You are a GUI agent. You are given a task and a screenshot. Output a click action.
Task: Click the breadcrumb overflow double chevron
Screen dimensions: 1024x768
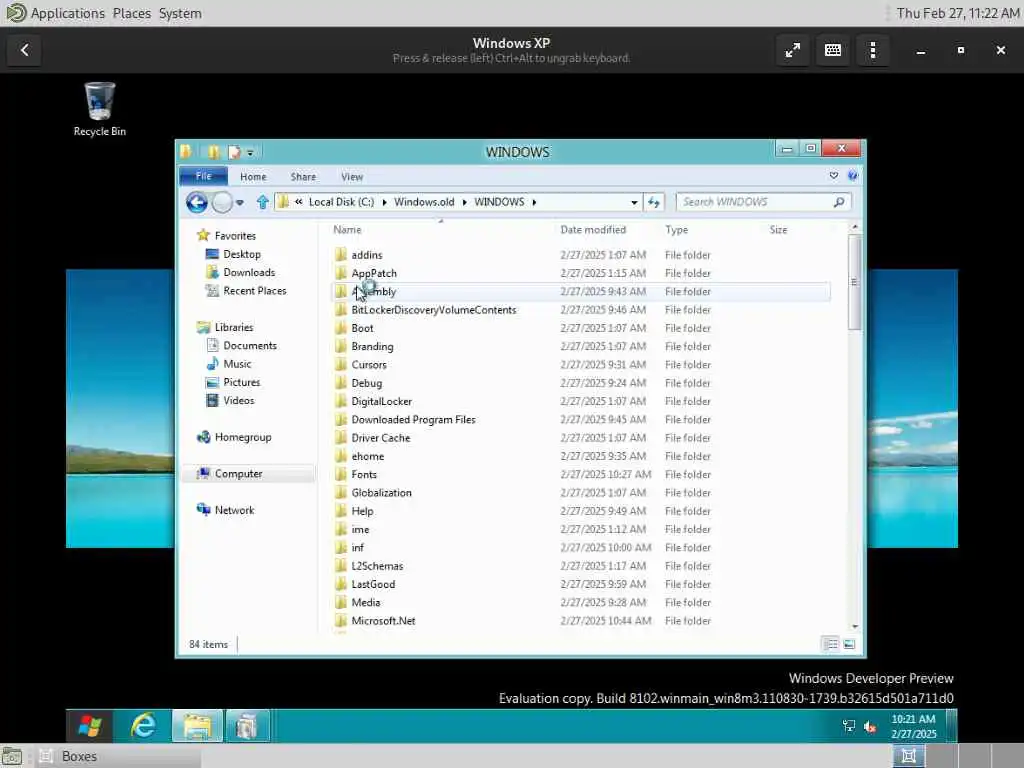[x=298, y=202]
